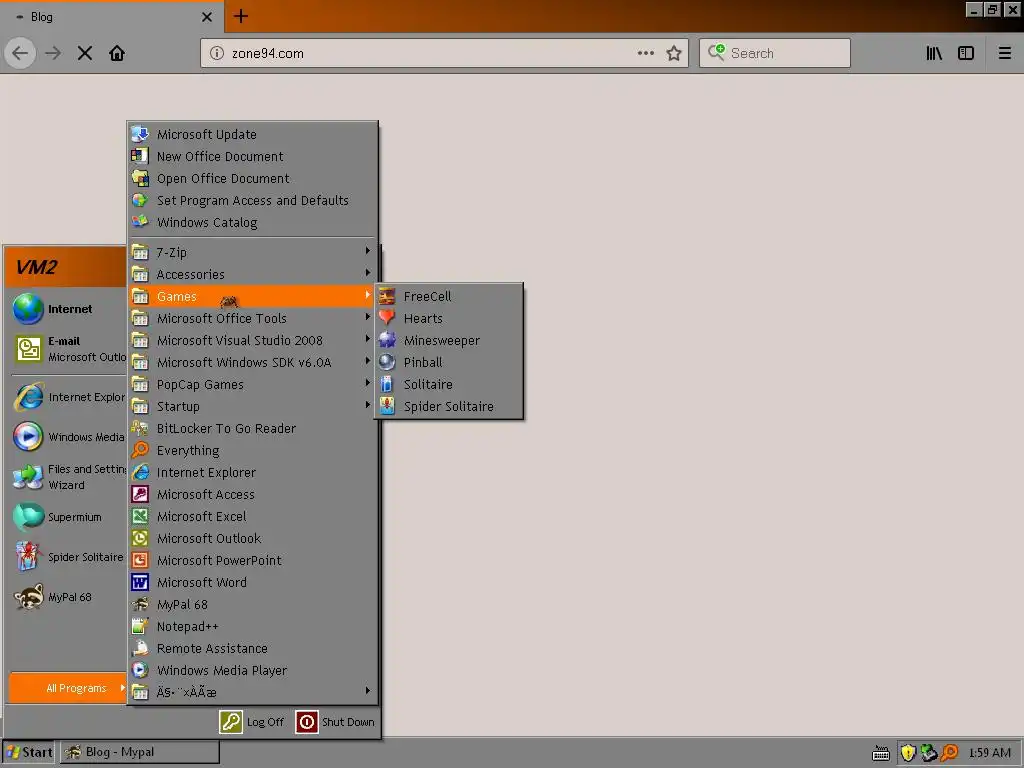1024x768 pixels.
Task: Click the Minesweeper mine icon
Action: tap(387, 340)
